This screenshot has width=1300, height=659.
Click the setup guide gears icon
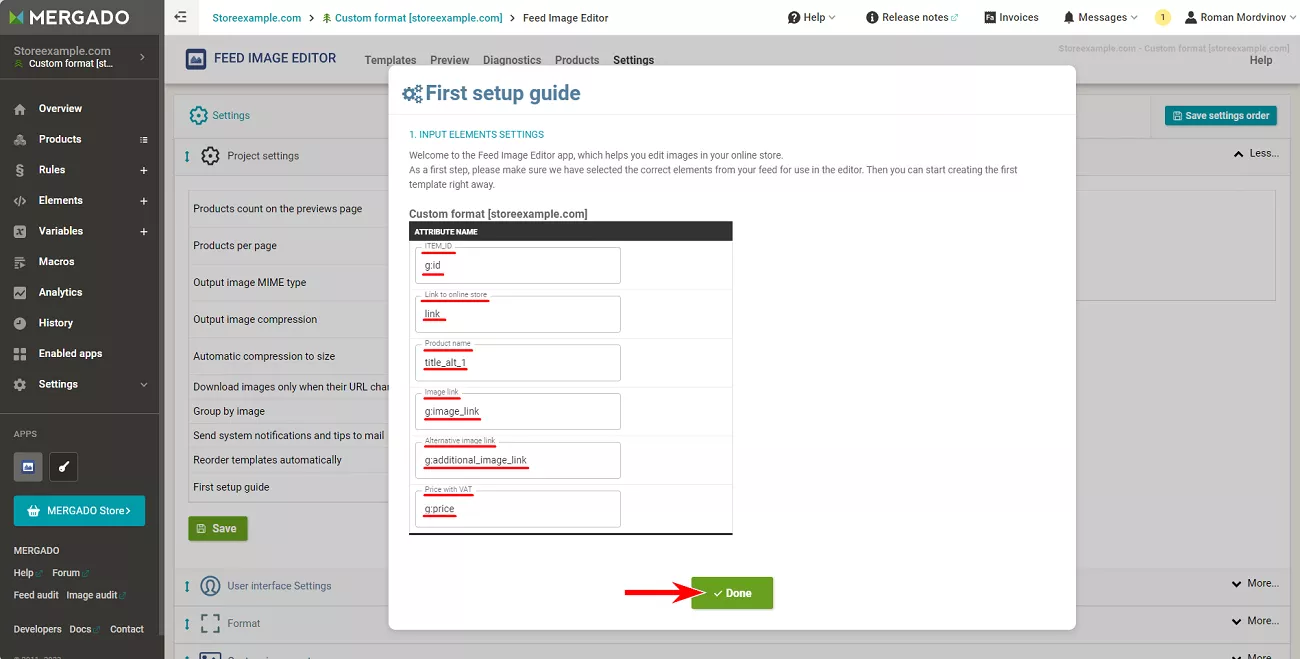point(412,94)
